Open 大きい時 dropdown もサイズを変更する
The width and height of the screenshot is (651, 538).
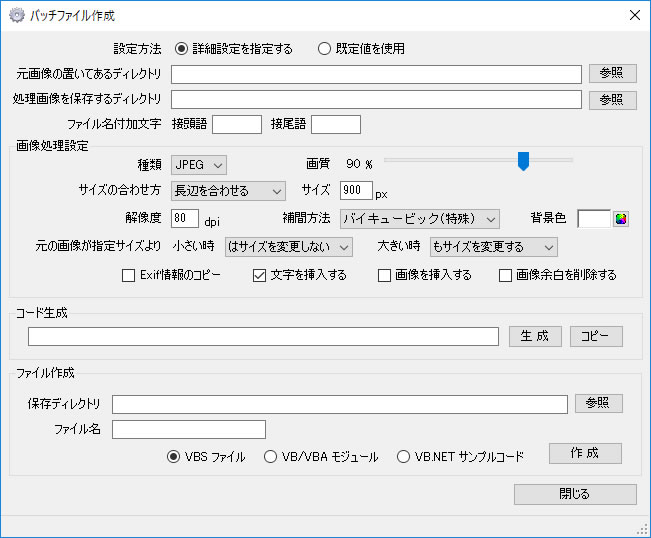(494, 247)
